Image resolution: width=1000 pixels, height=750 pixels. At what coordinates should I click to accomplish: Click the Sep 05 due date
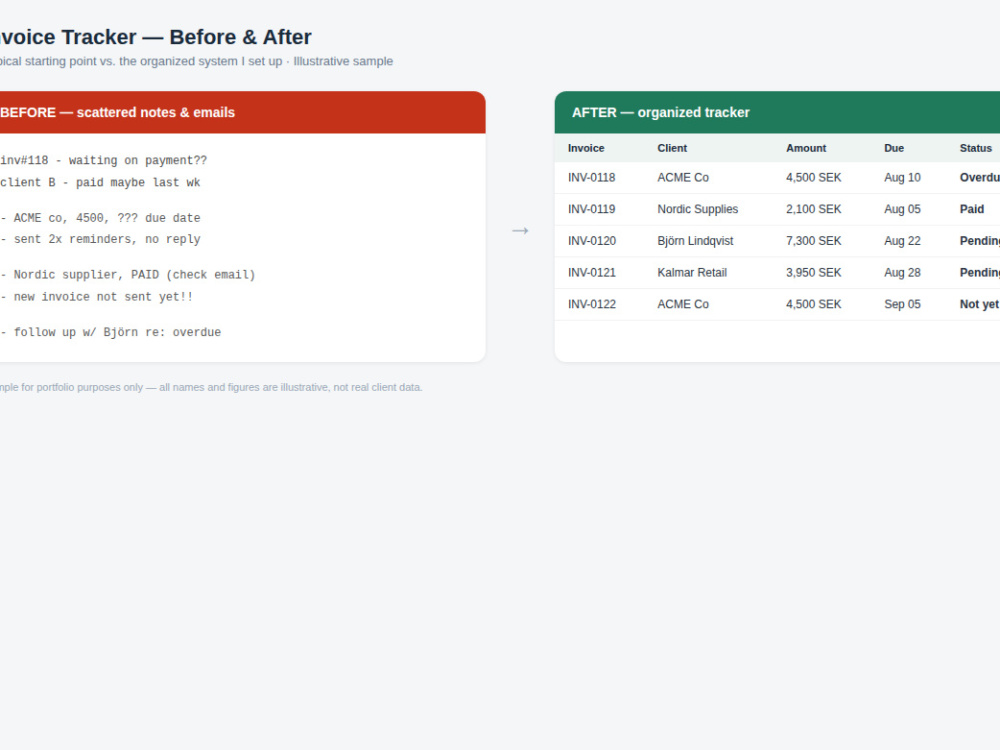coord(902,304)
